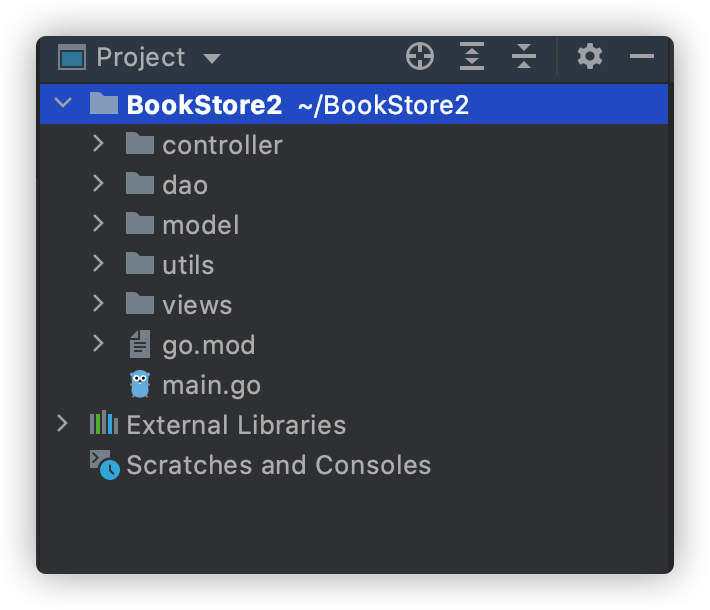Open the Project view dropdown arrow

211,58
